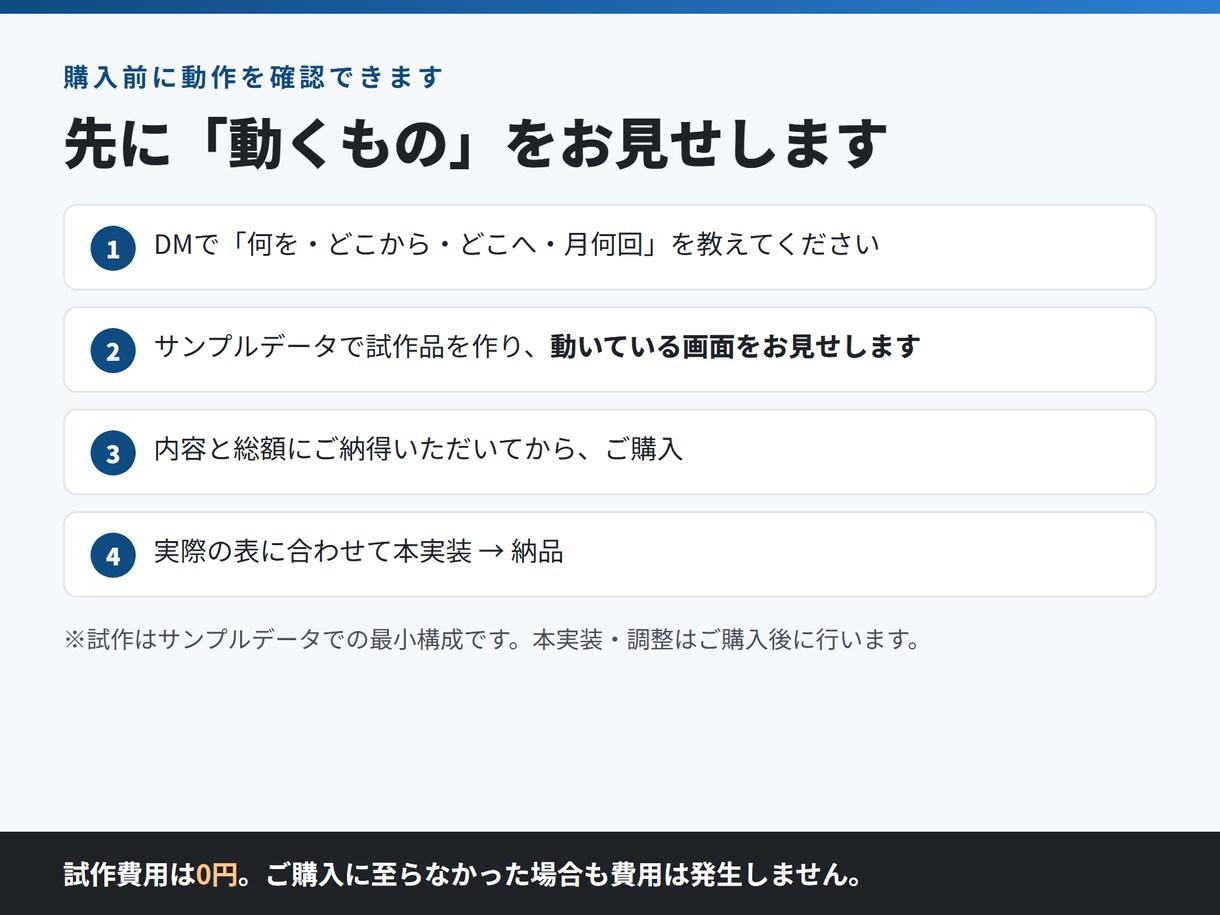This screenshot has height=915, width=1220.
Task: Click the text '実際の表に合わせて本実装 → 納品'
Action: pyautogui.click(x=359, y=551)
